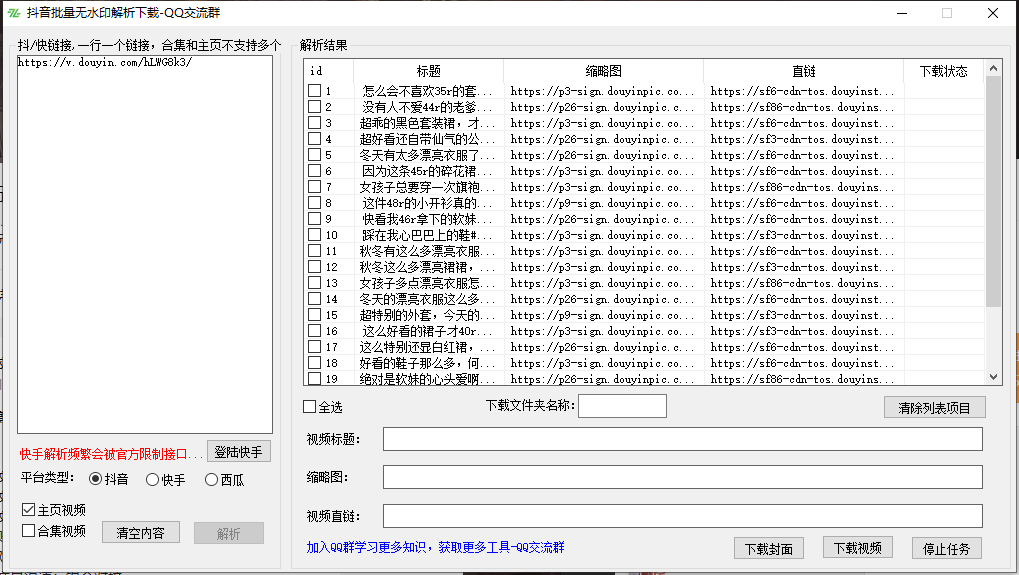Uncheck the 主页视频 checkbox
Screen dimensions: 1019x575
(29, 510)
